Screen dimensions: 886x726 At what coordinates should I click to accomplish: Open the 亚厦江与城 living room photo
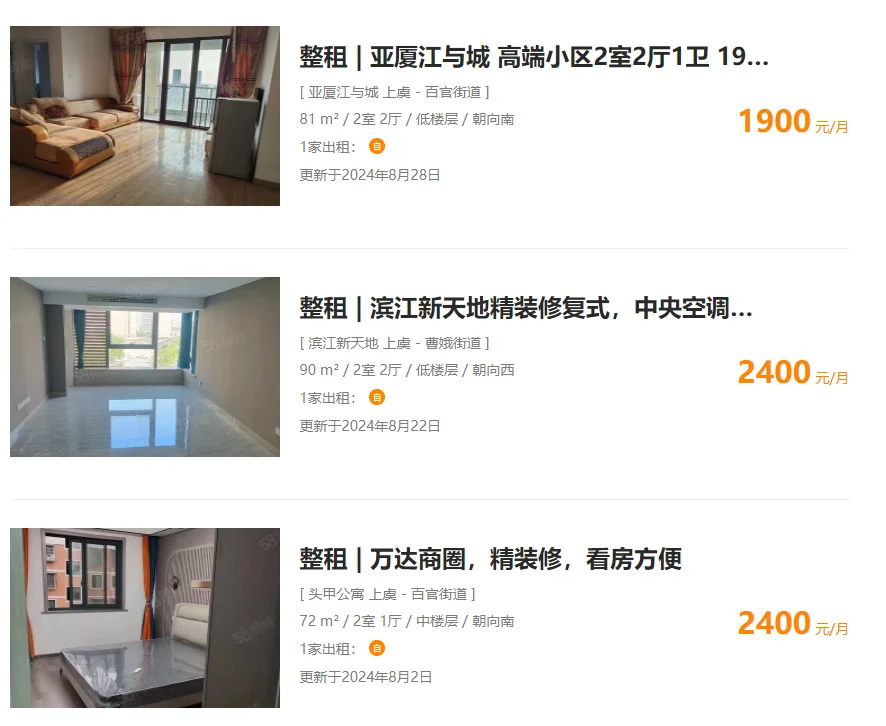point(145,116)
